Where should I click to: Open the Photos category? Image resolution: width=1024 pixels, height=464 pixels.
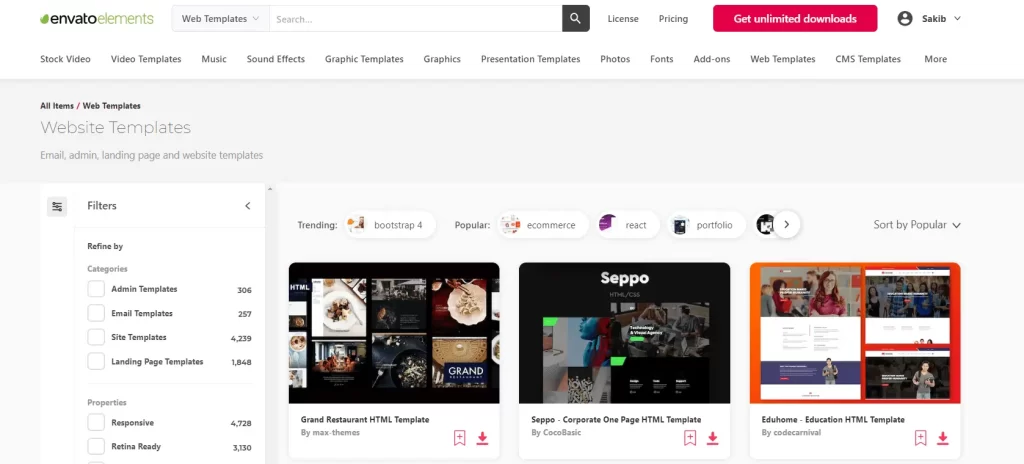pos(615,59)
